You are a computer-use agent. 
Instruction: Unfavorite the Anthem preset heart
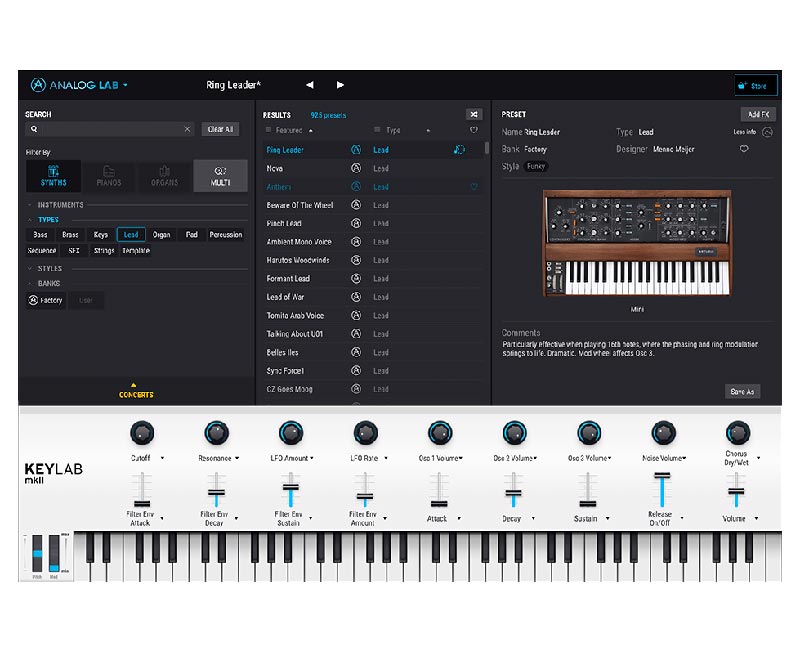[x=474, y=187]
